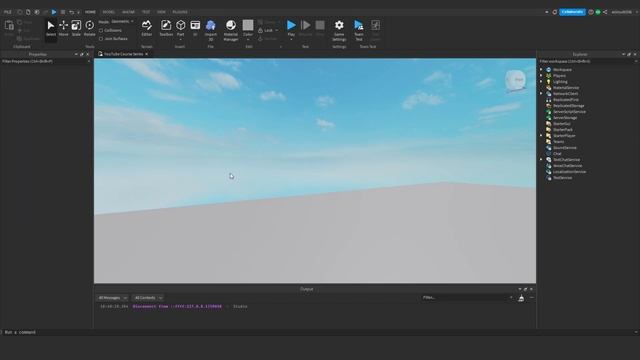Select MaterialService in Explorer
Screen dimensions: 640x360
pyautogui.click(x=566, y=88)
